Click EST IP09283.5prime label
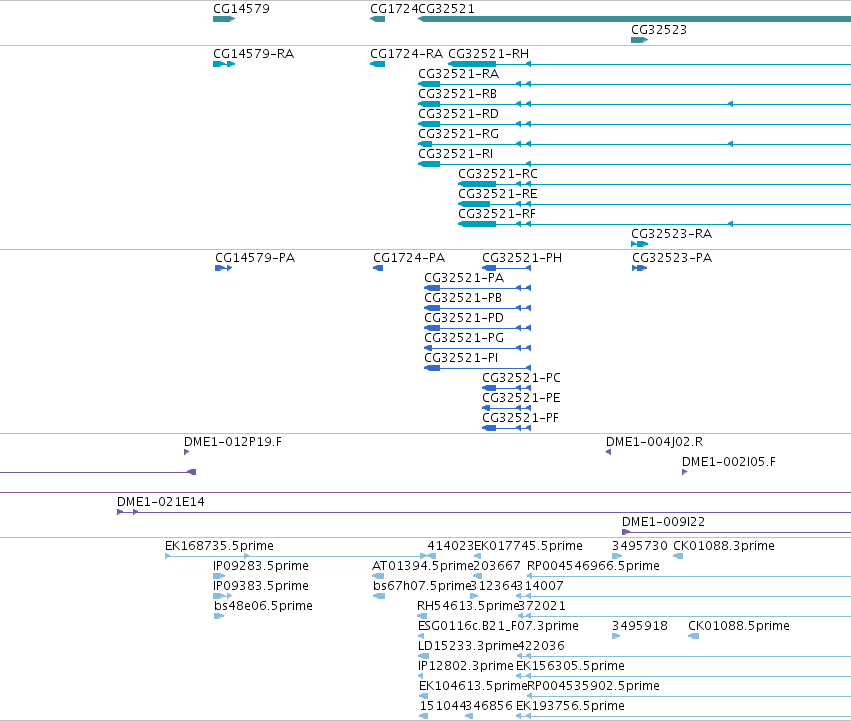The height and width of the screenshot is (721, 851). (261, 566)
